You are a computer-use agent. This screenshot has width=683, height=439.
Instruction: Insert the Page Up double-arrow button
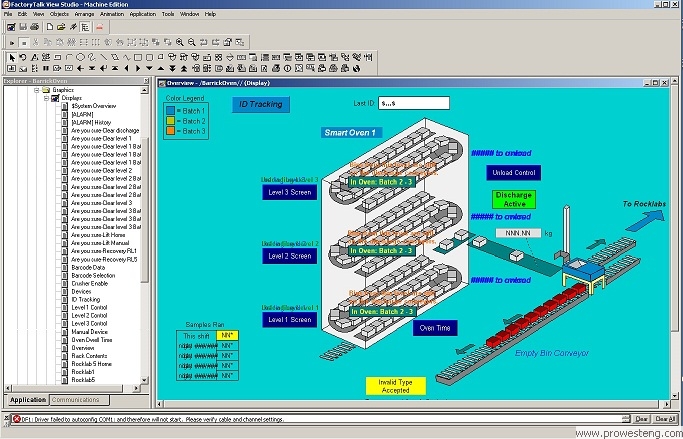coord(184,68)
